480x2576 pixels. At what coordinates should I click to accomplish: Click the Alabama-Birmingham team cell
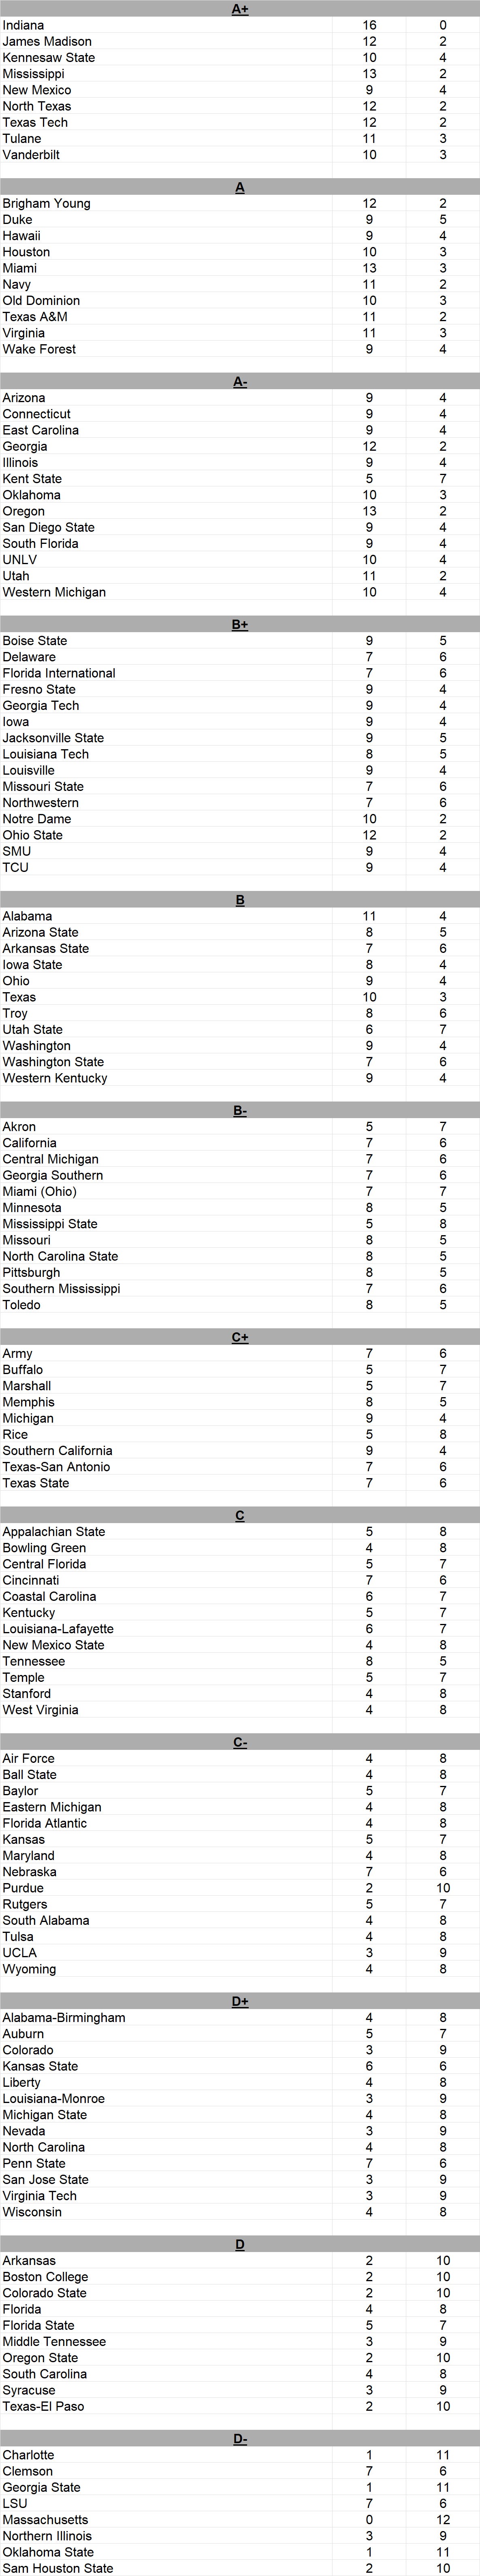coord(64,2018)
